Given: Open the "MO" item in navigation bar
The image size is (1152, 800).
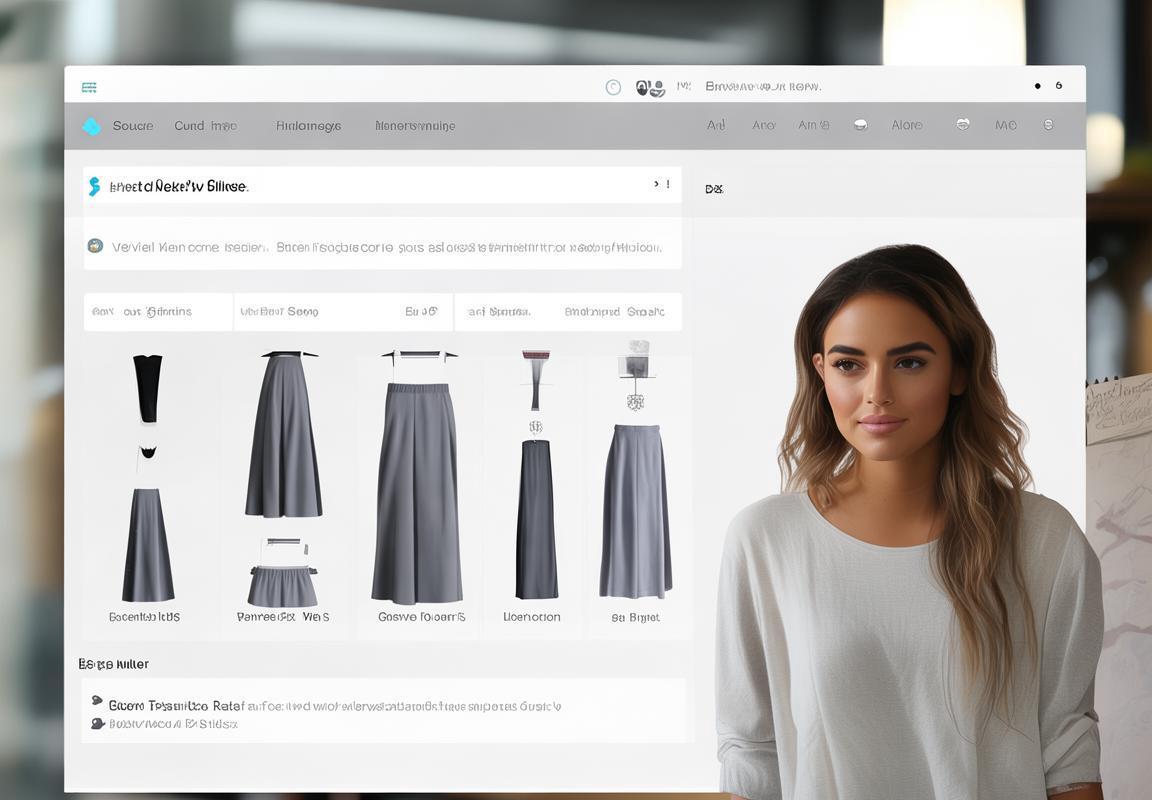Looking at the screenshot, I should coord(1006,125).
